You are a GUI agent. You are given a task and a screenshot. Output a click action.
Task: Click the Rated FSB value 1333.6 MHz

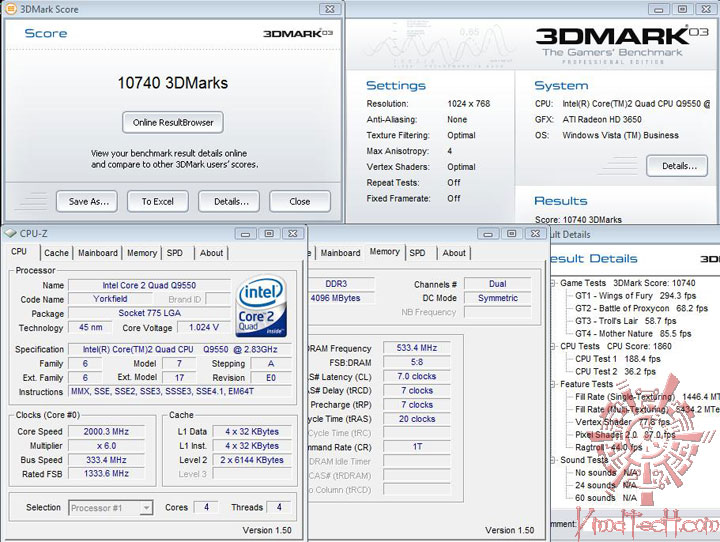pos(106,474)
